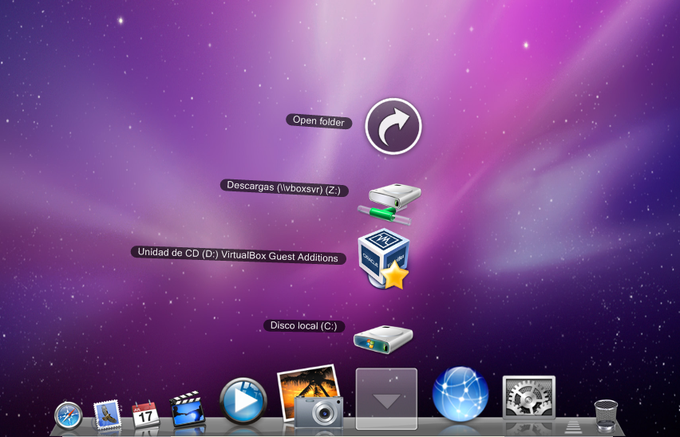
Task: Collapse the stack folder with down arrow
Action: tap(386, 399)
